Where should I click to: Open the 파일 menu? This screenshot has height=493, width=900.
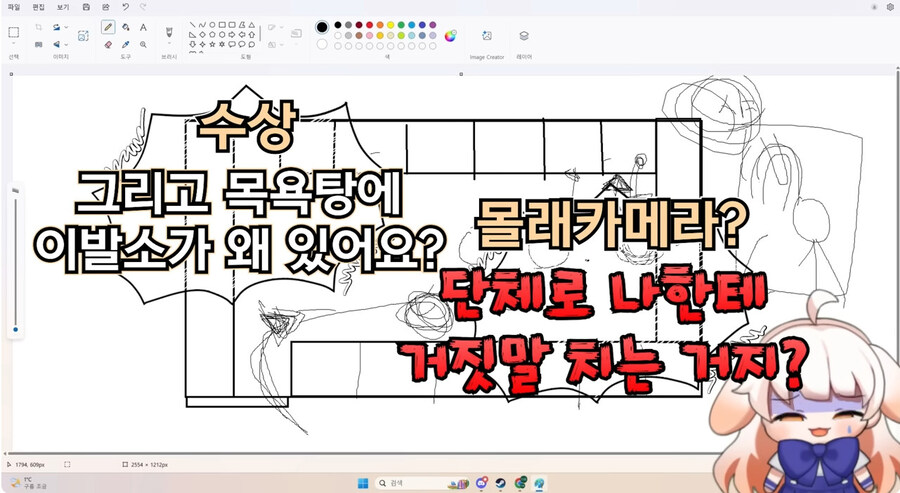(x=14, y=7)
